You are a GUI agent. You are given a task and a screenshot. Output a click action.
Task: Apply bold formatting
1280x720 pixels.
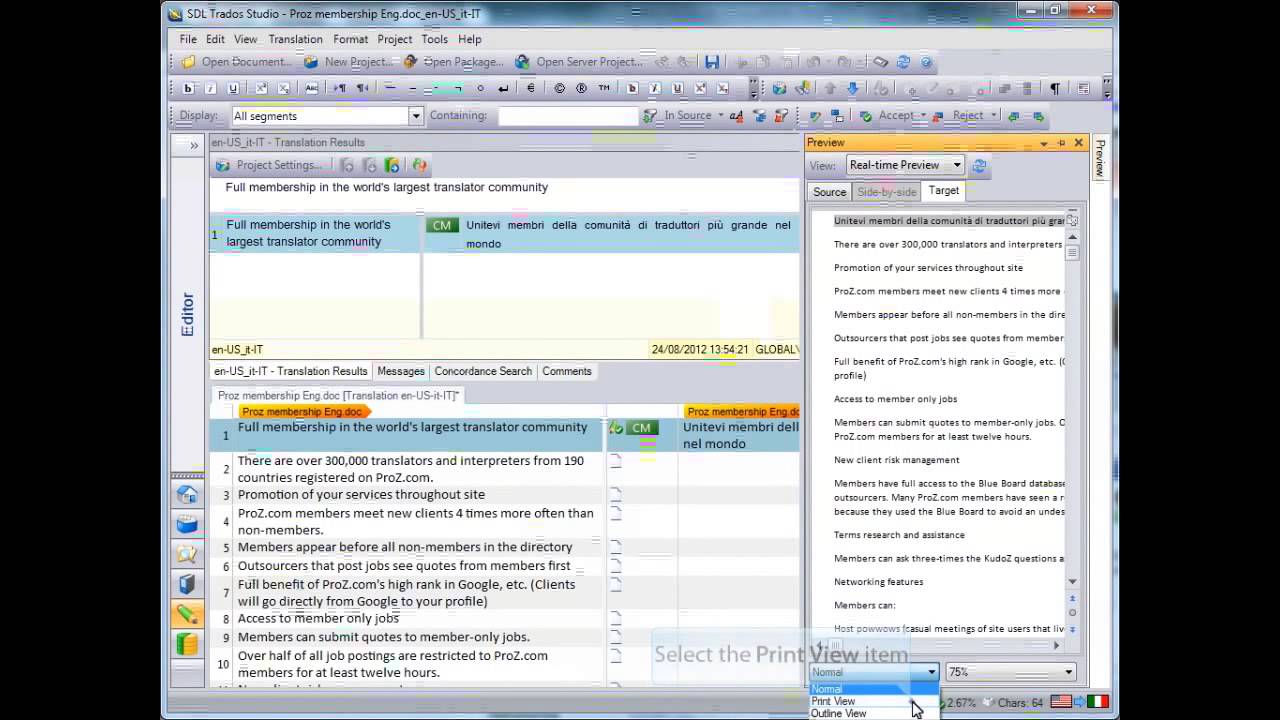click(188, 88)
